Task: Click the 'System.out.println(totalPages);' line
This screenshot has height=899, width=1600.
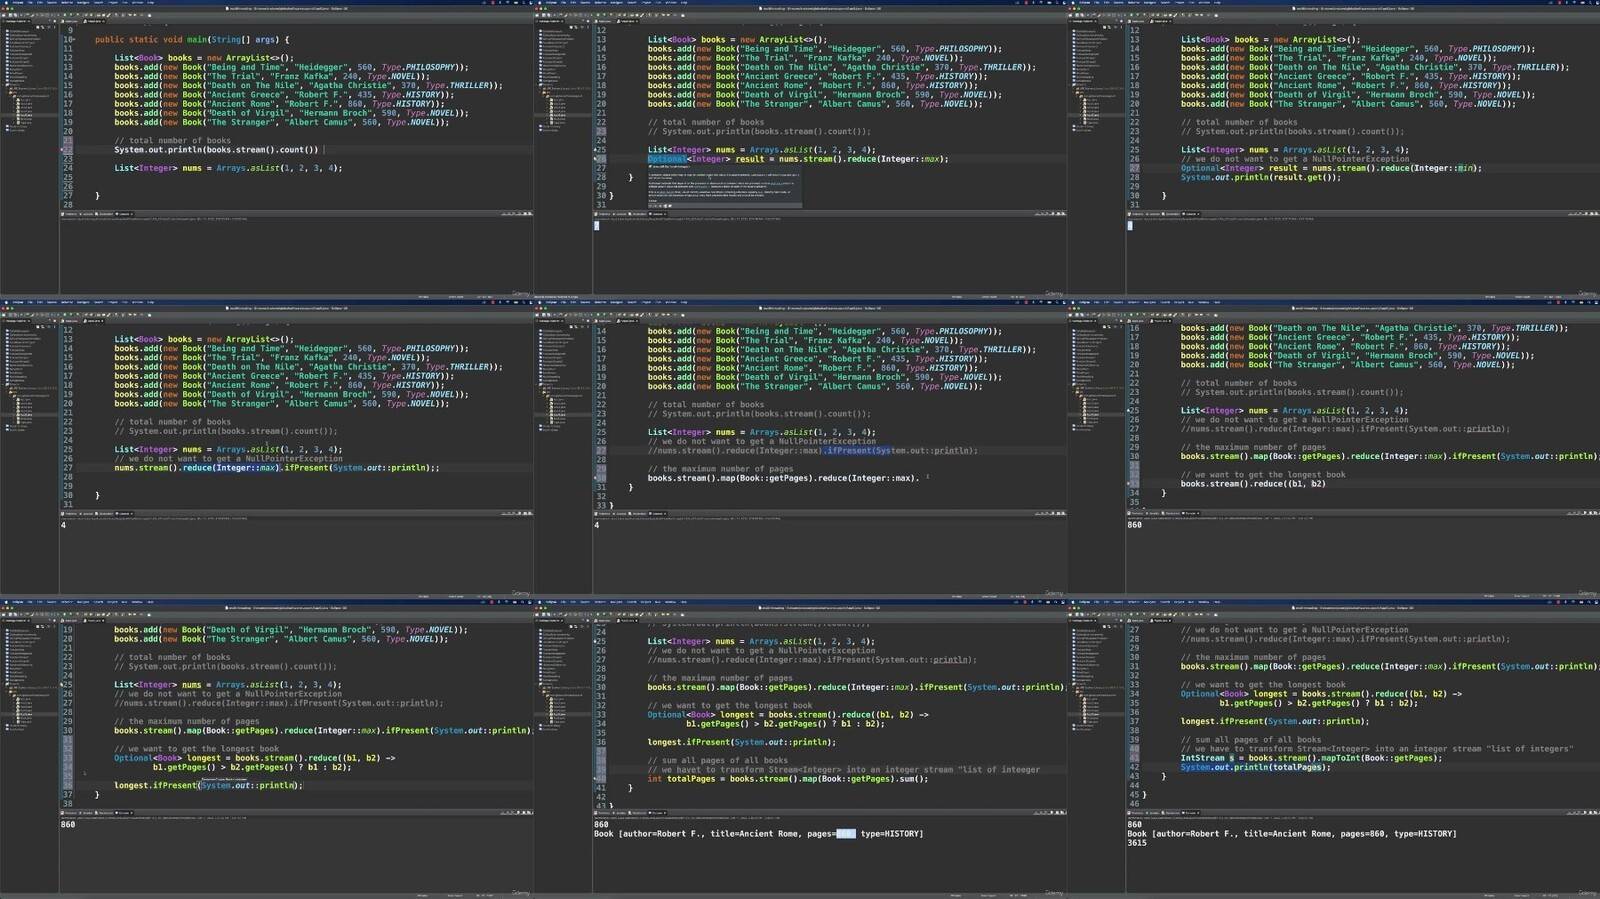Action: pos(1255,767)
